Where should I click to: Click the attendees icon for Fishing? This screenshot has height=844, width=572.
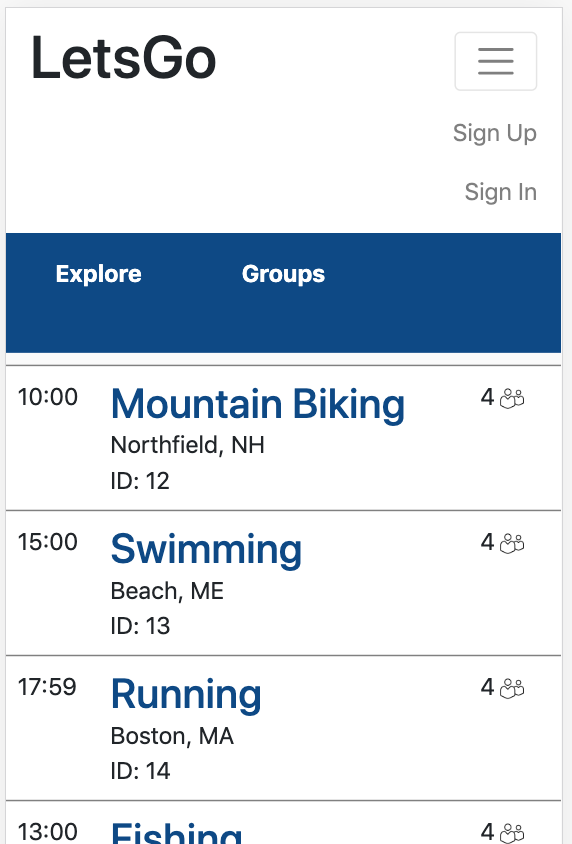pyautogui.click(x=512, y=833)
